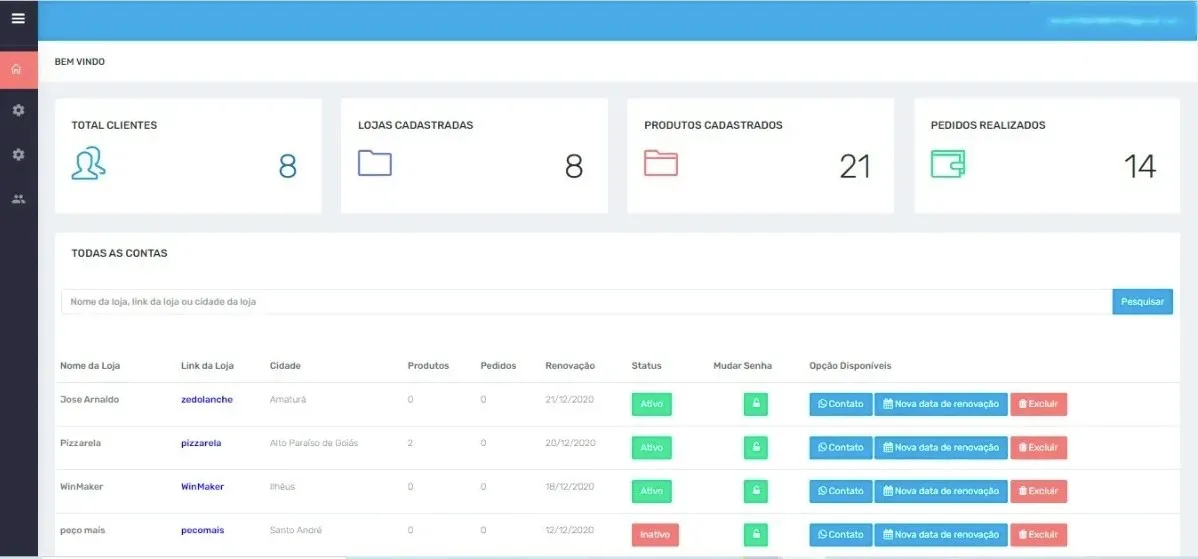Click the blurred user email in header
1198x559 pixels.
point(1114,21)
